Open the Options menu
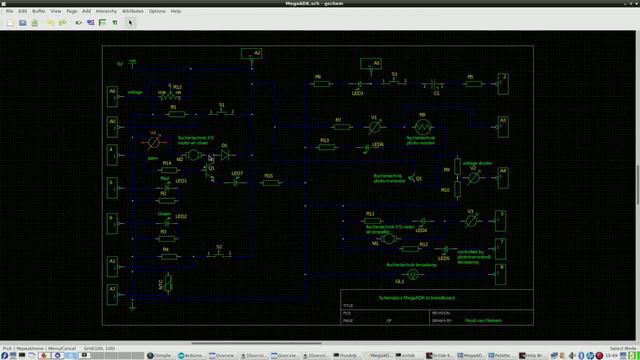The height and width of the screenshot is (360, 640). click(x=157, y=11)
